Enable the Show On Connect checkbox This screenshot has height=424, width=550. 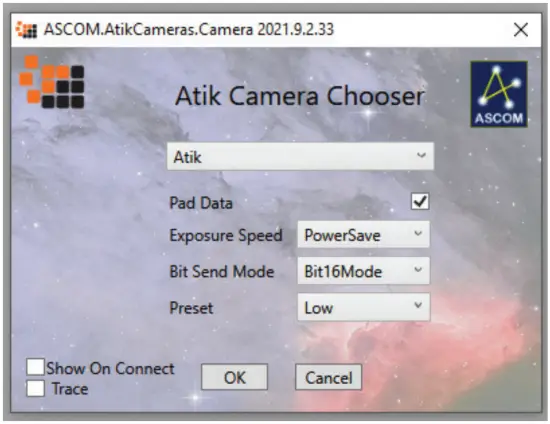tap(35, 367)
